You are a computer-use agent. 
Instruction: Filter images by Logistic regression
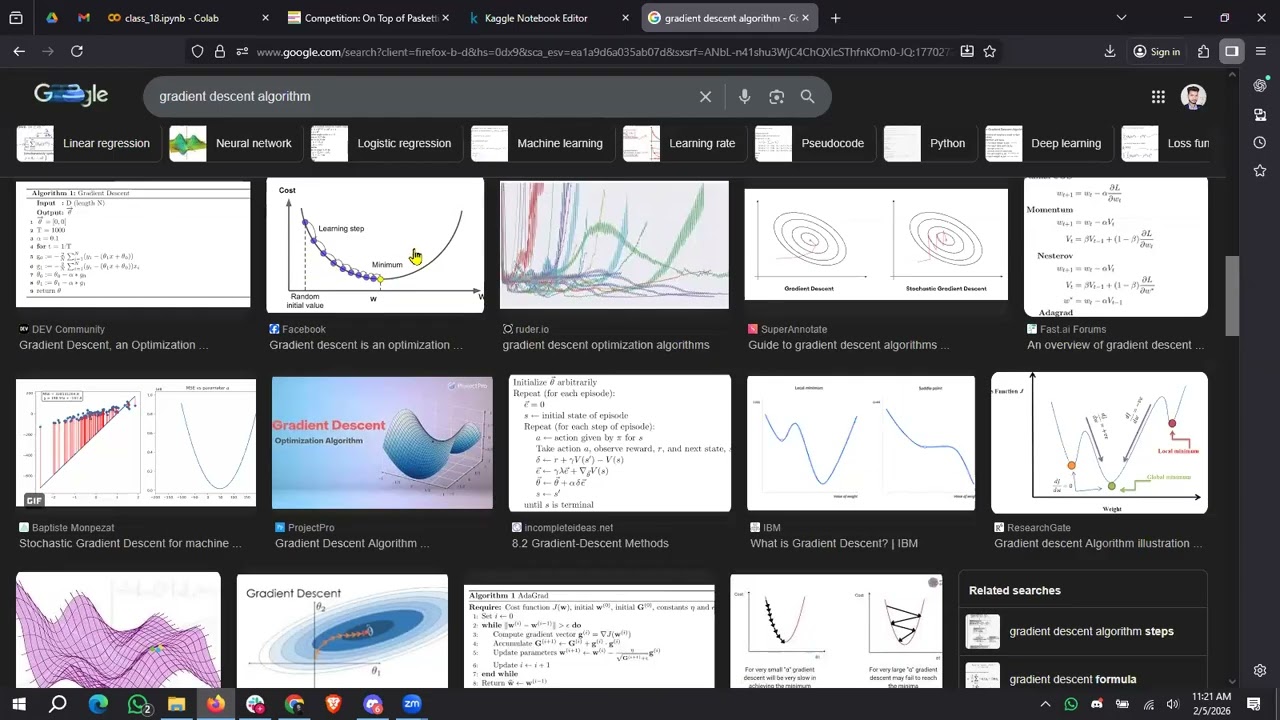tap(382, 143)
